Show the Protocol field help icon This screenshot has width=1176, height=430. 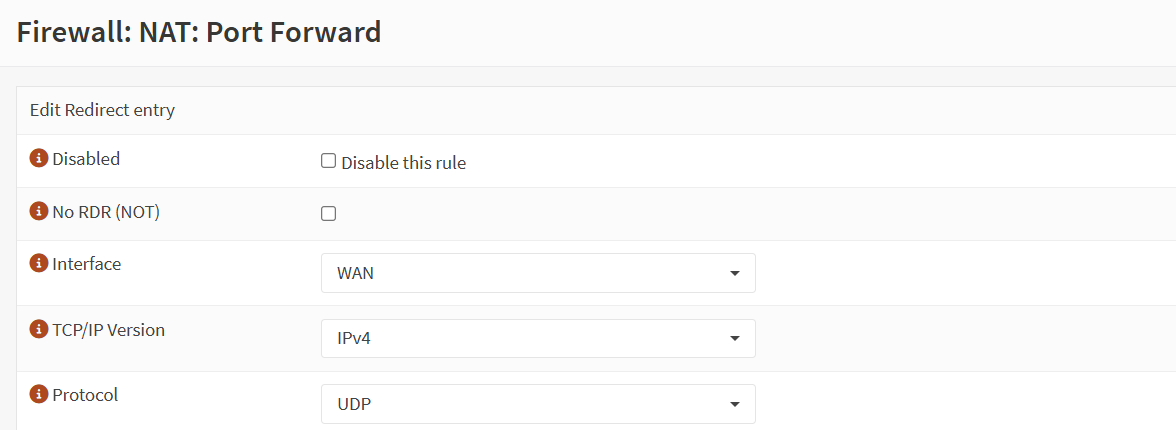click(39, 395)
